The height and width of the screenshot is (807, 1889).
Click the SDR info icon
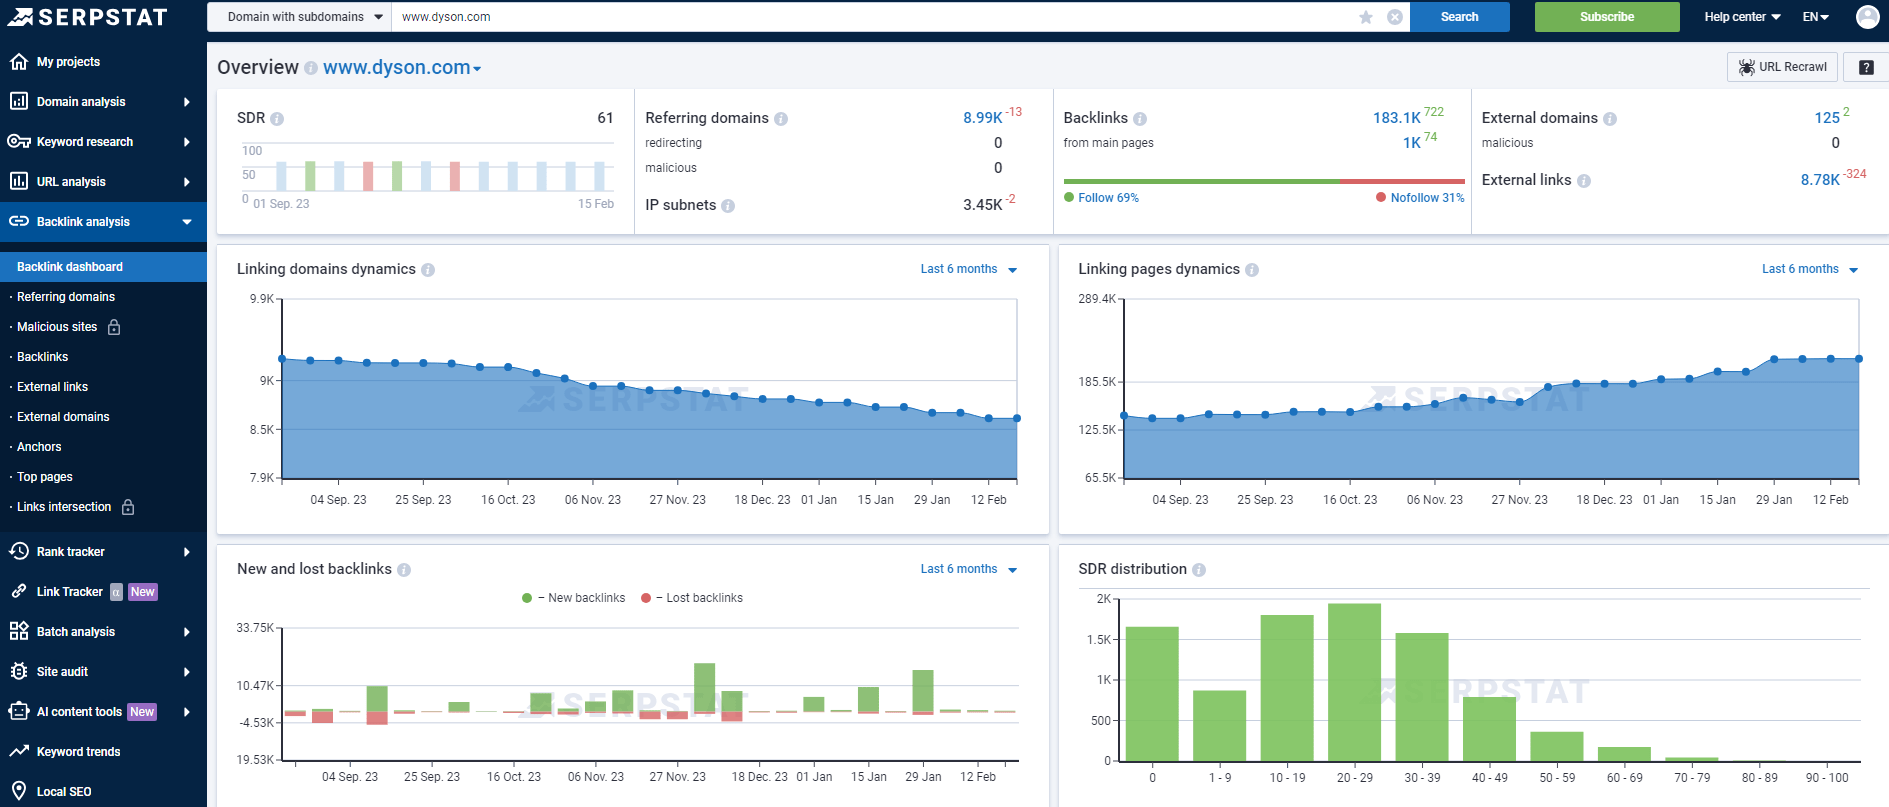[x=277, y=119]
